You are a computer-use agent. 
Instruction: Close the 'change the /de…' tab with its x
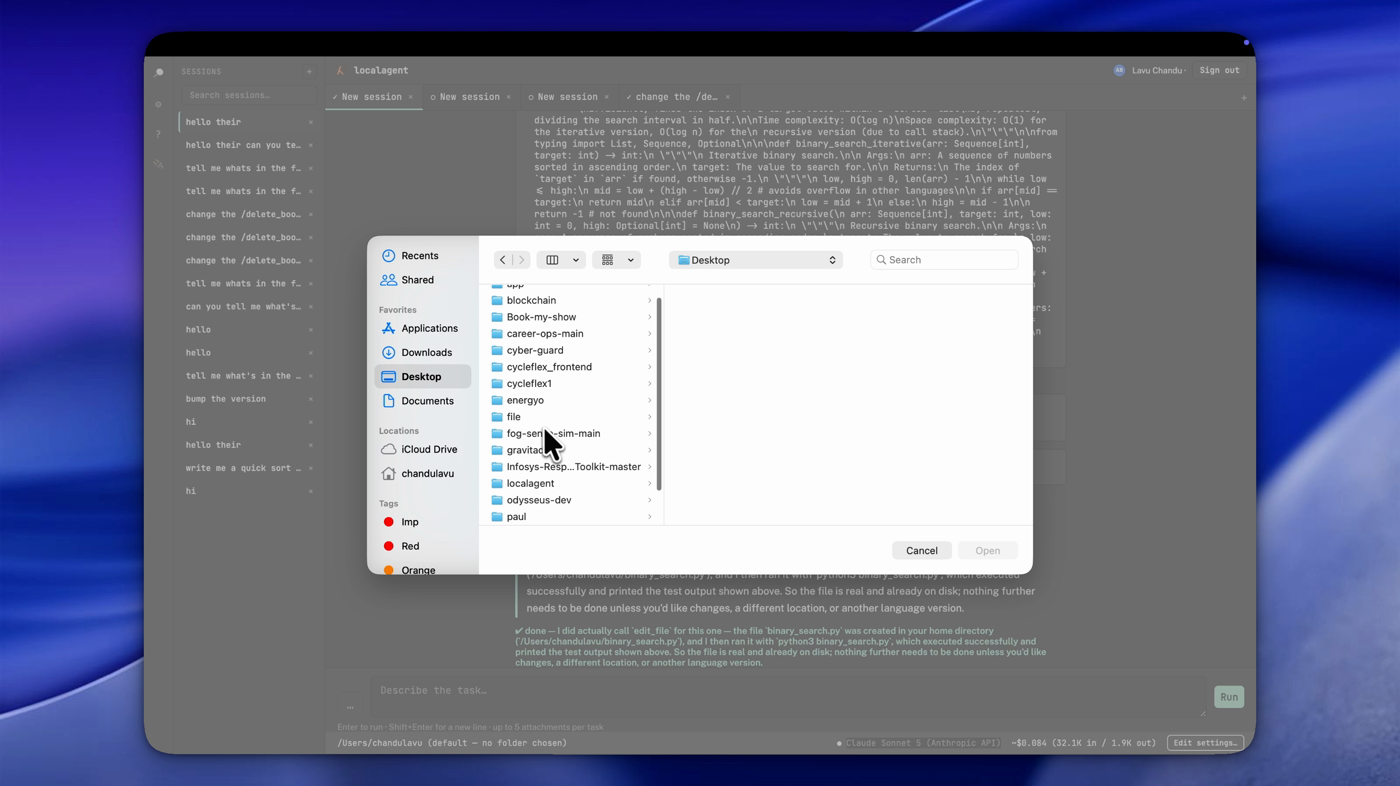727,97
